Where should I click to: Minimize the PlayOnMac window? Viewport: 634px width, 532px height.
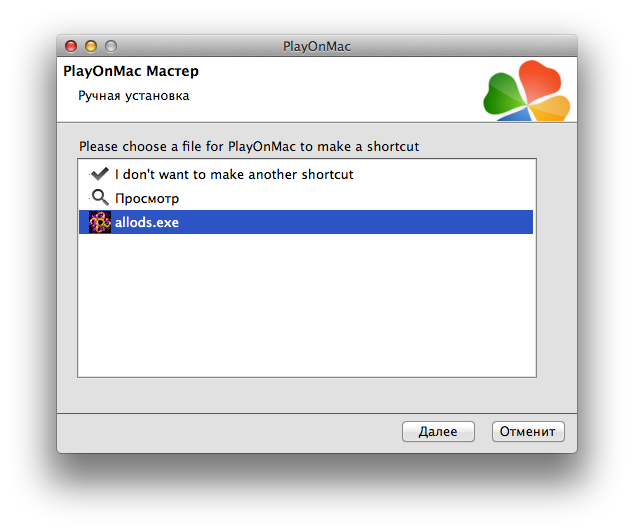click(91, 46)
